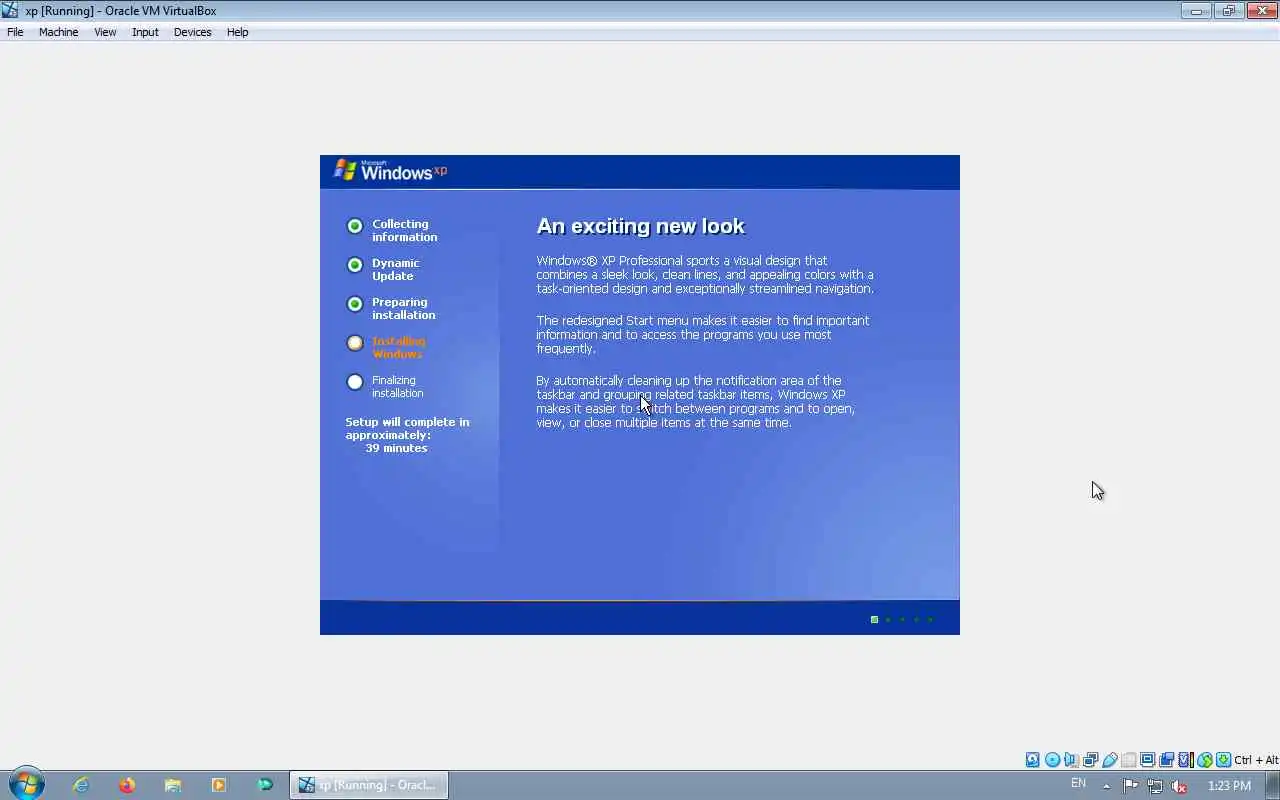Restore down the VirtualBox window
Image resolution: width=1280 pixels, height=800 pixels.
click(x=1229, y=11)
